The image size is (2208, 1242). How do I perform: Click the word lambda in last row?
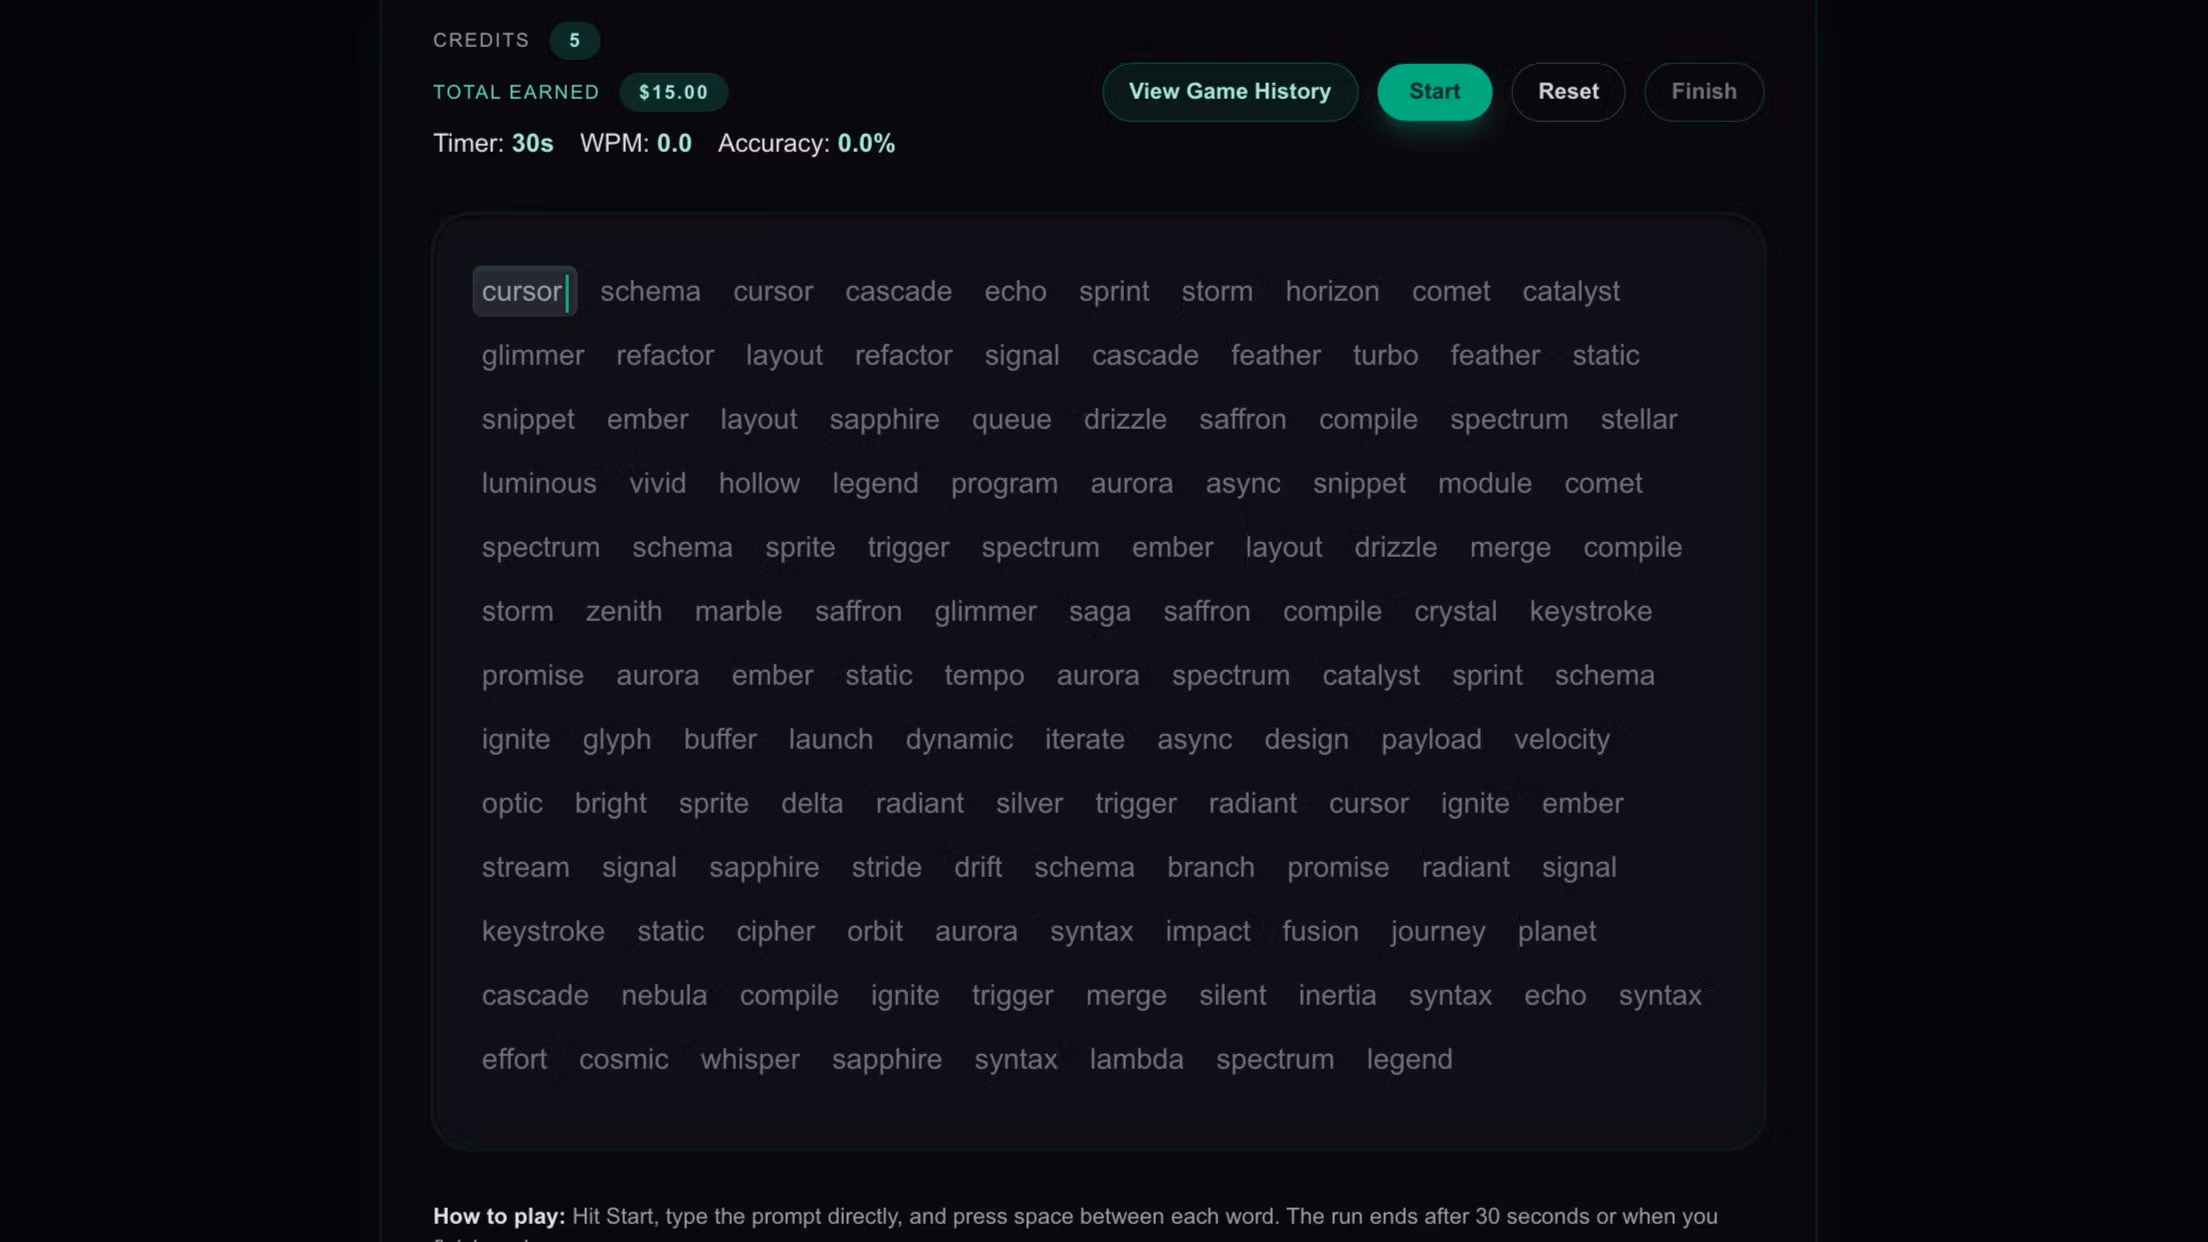pos(1136,1060)
